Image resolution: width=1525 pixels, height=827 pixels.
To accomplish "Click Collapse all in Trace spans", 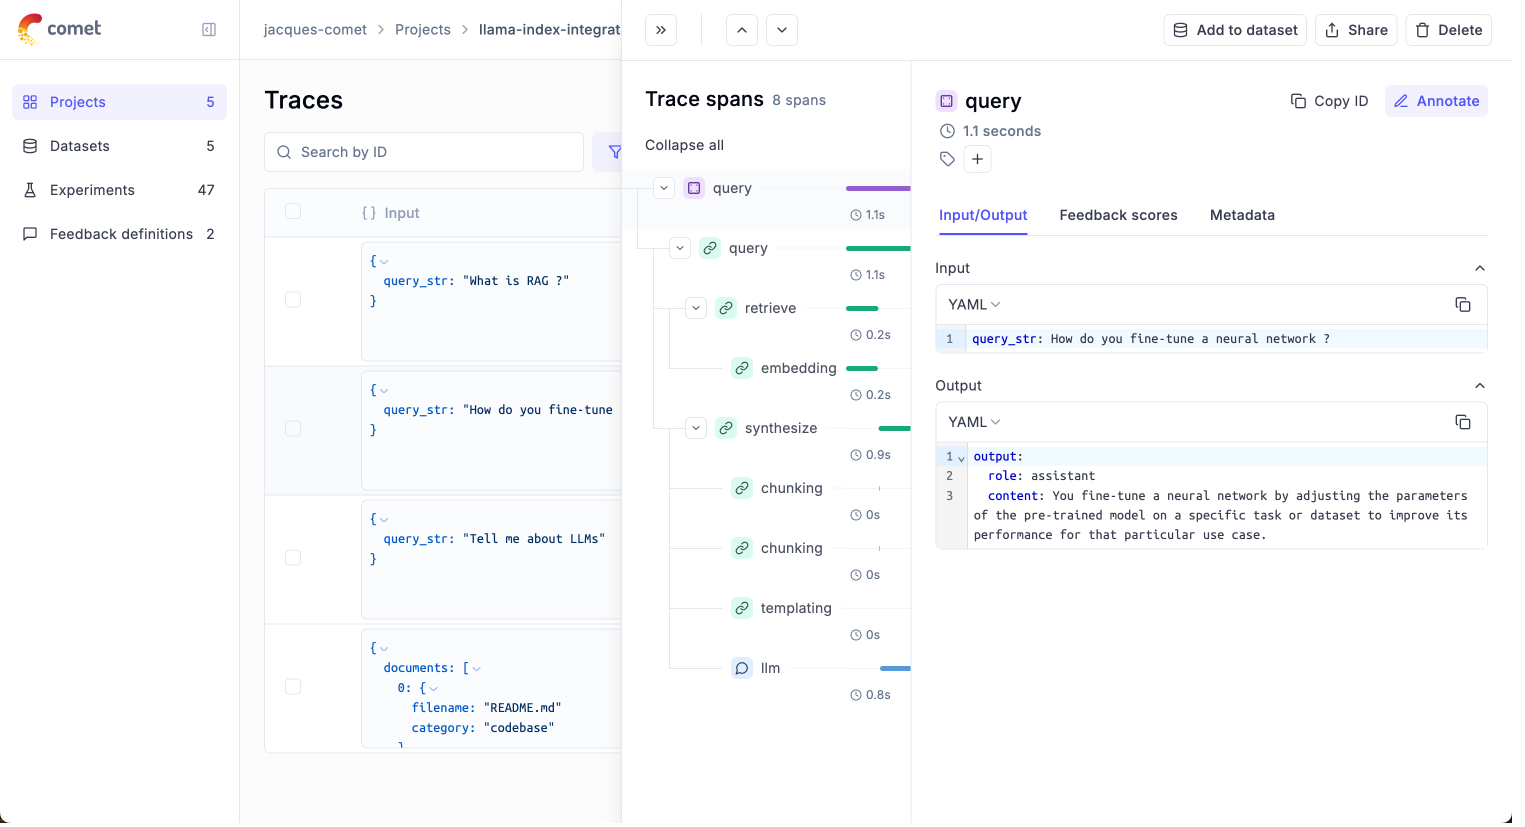I will coord(684,145).
